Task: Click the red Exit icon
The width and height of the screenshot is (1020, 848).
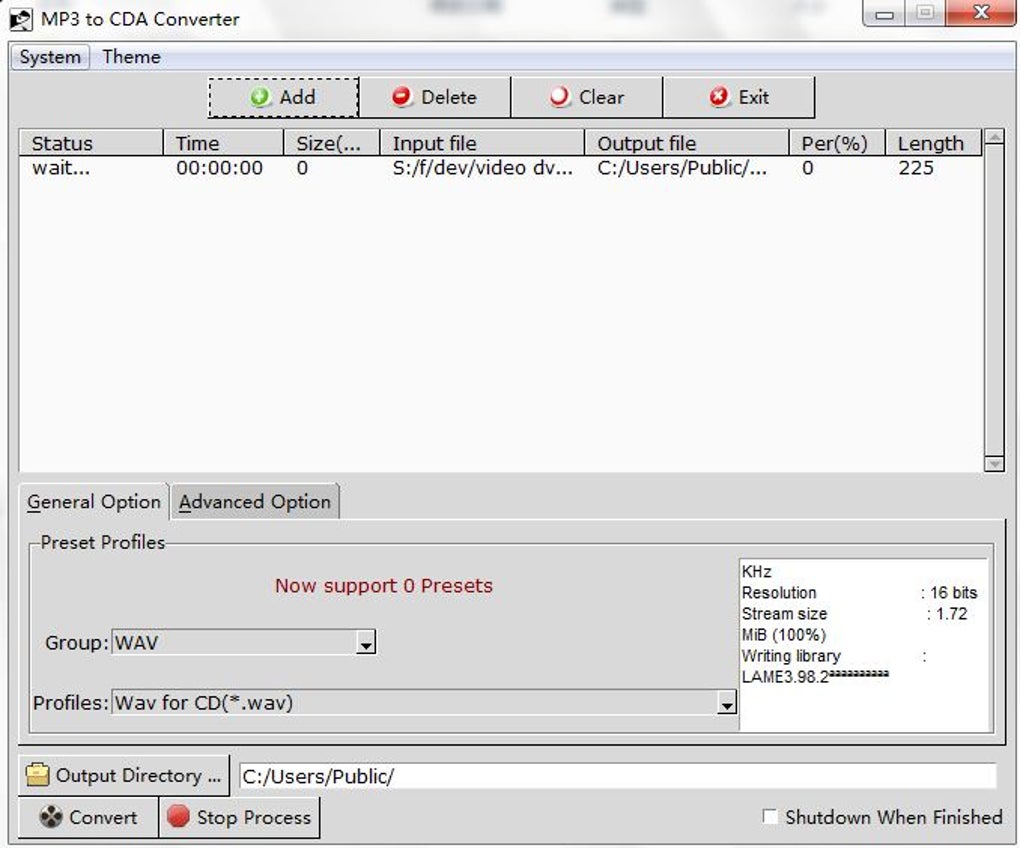Action: pyautogui.click(x=719, y=97)
